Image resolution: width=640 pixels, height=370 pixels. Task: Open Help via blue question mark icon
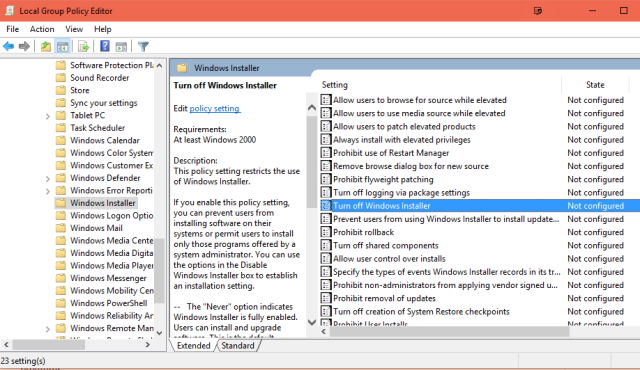(105, 46)
